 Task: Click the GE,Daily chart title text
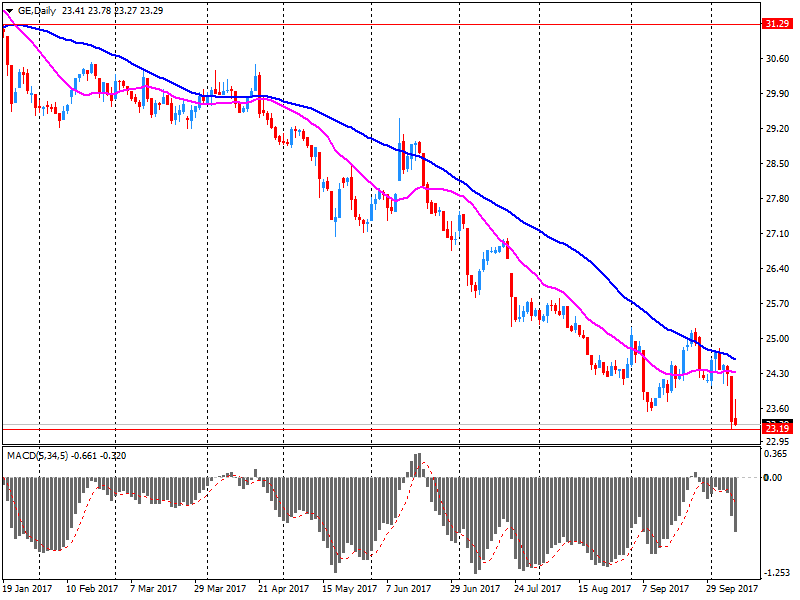pos(37,11)
